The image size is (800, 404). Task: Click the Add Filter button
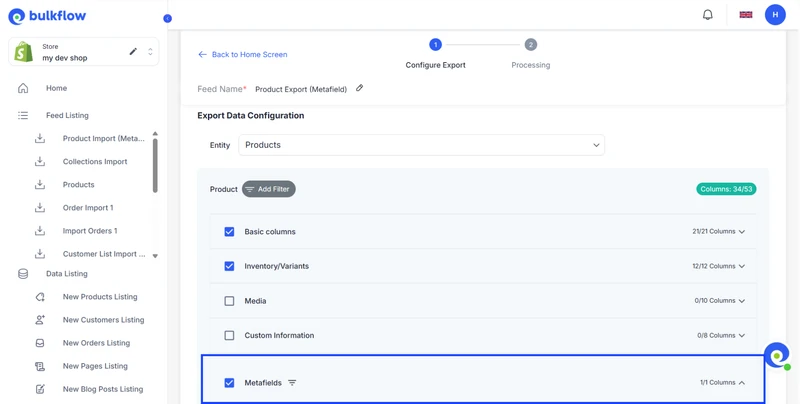(269, 189)
